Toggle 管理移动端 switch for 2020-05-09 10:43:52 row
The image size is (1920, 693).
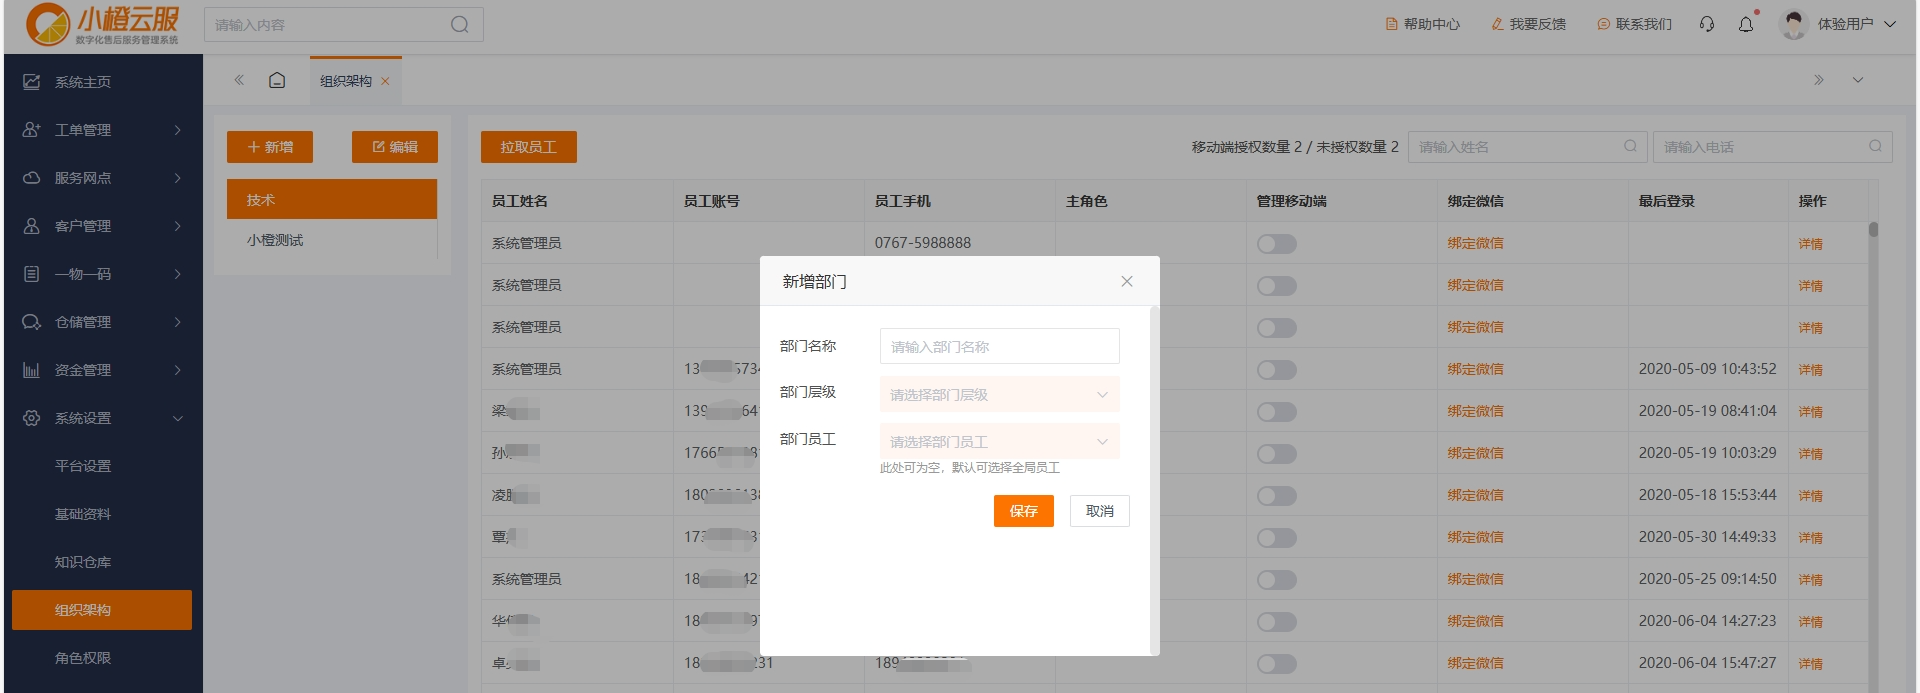(1276, 370)
